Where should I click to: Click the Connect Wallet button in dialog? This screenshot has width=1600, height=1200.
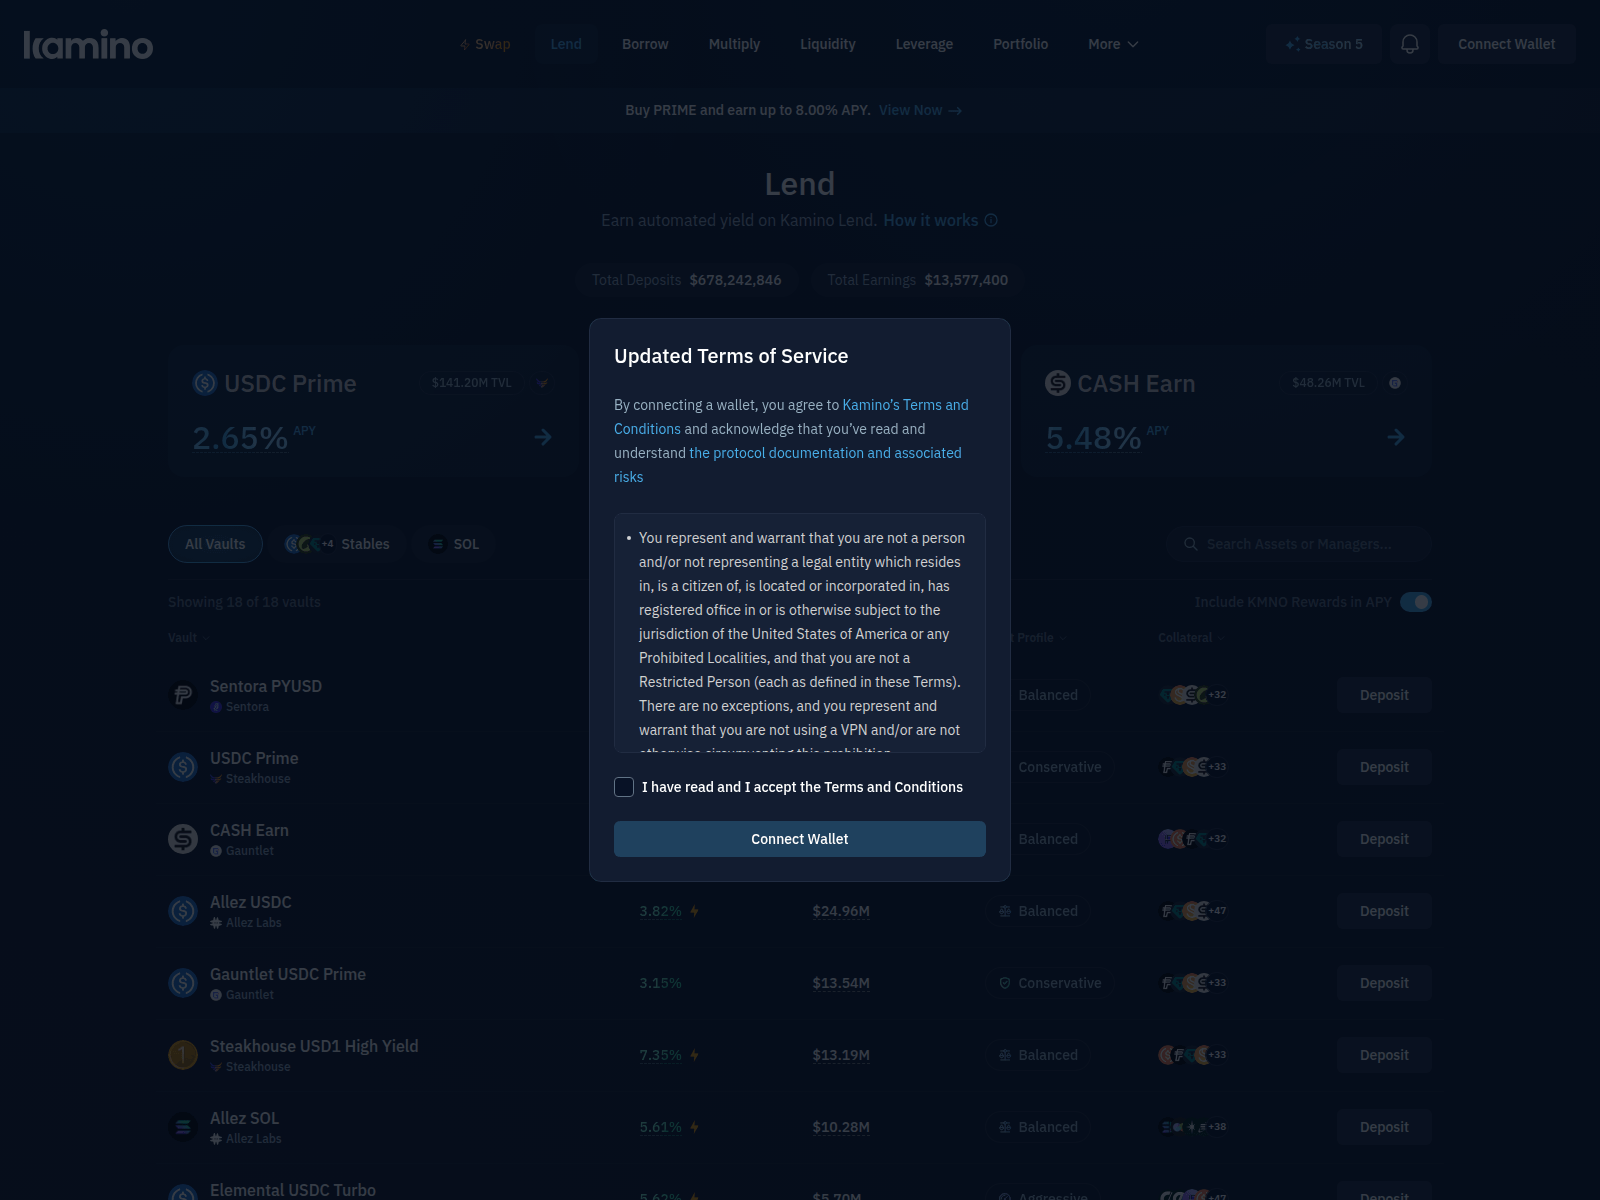click(800, 839)
